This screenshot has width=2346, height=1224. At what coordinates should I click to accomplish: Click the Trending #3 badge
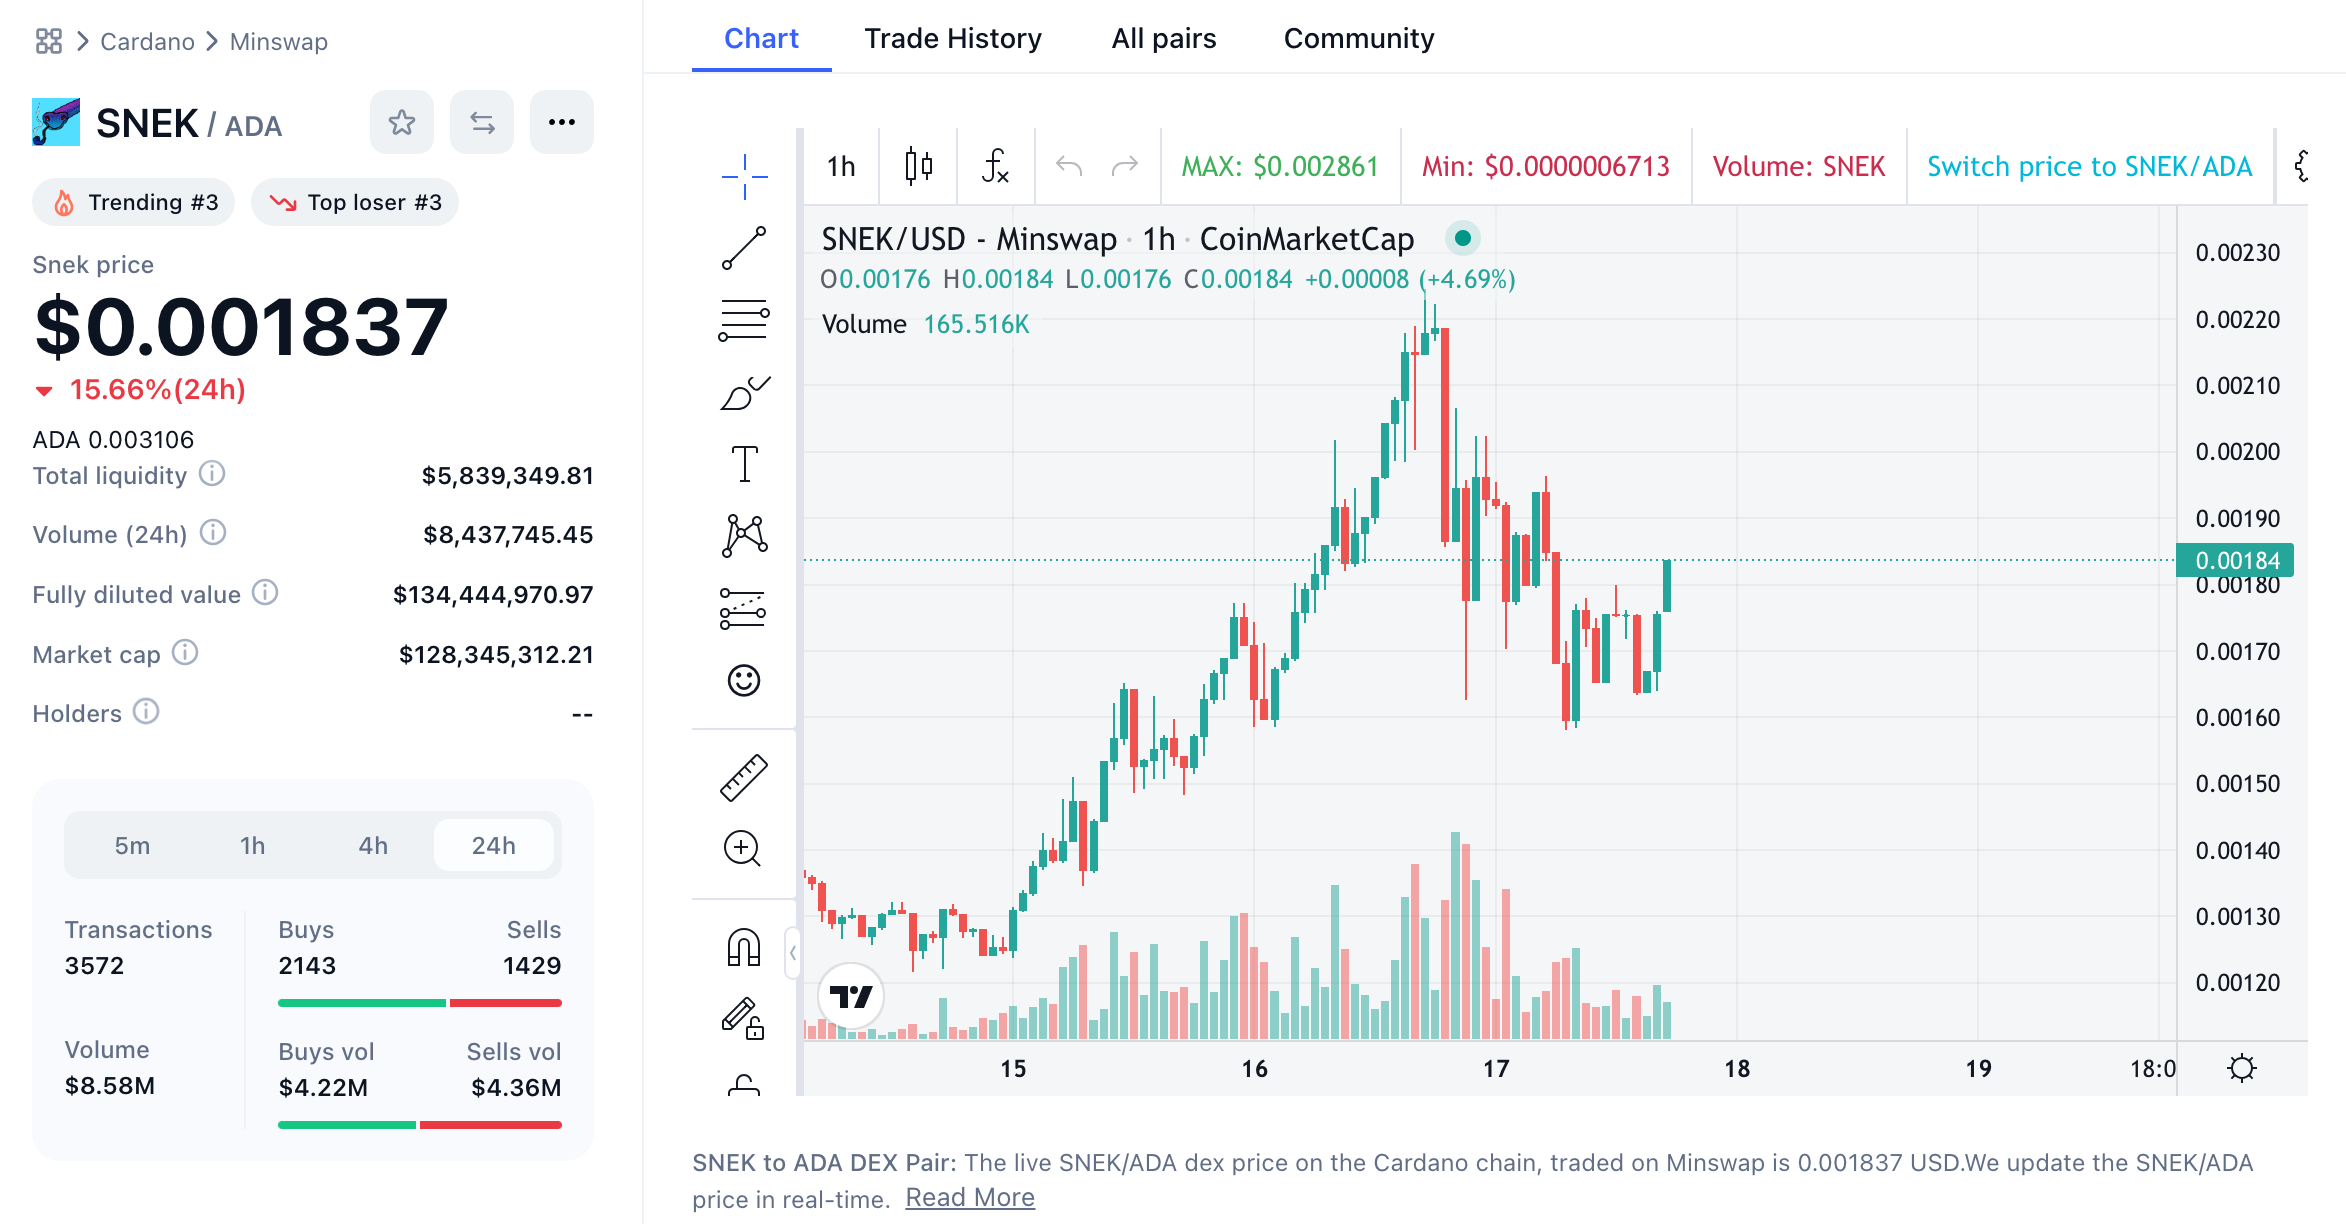[134, 202]
